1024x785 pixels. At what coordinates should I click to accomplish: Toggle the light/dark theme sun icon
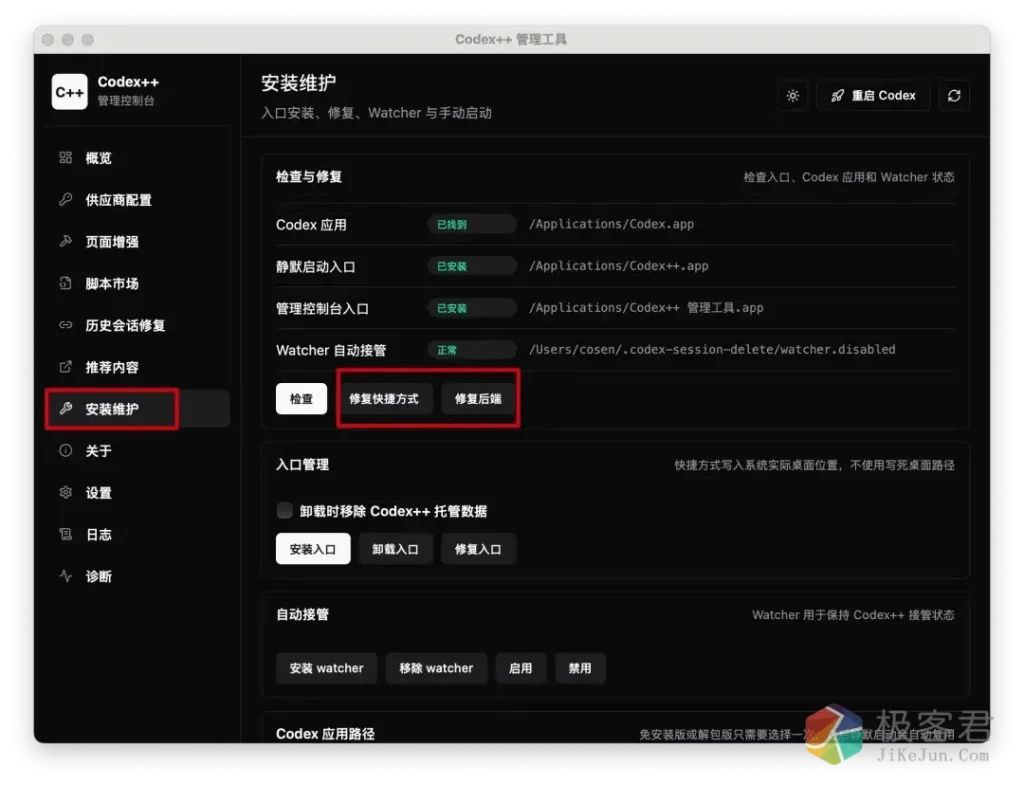click(793, 96)
